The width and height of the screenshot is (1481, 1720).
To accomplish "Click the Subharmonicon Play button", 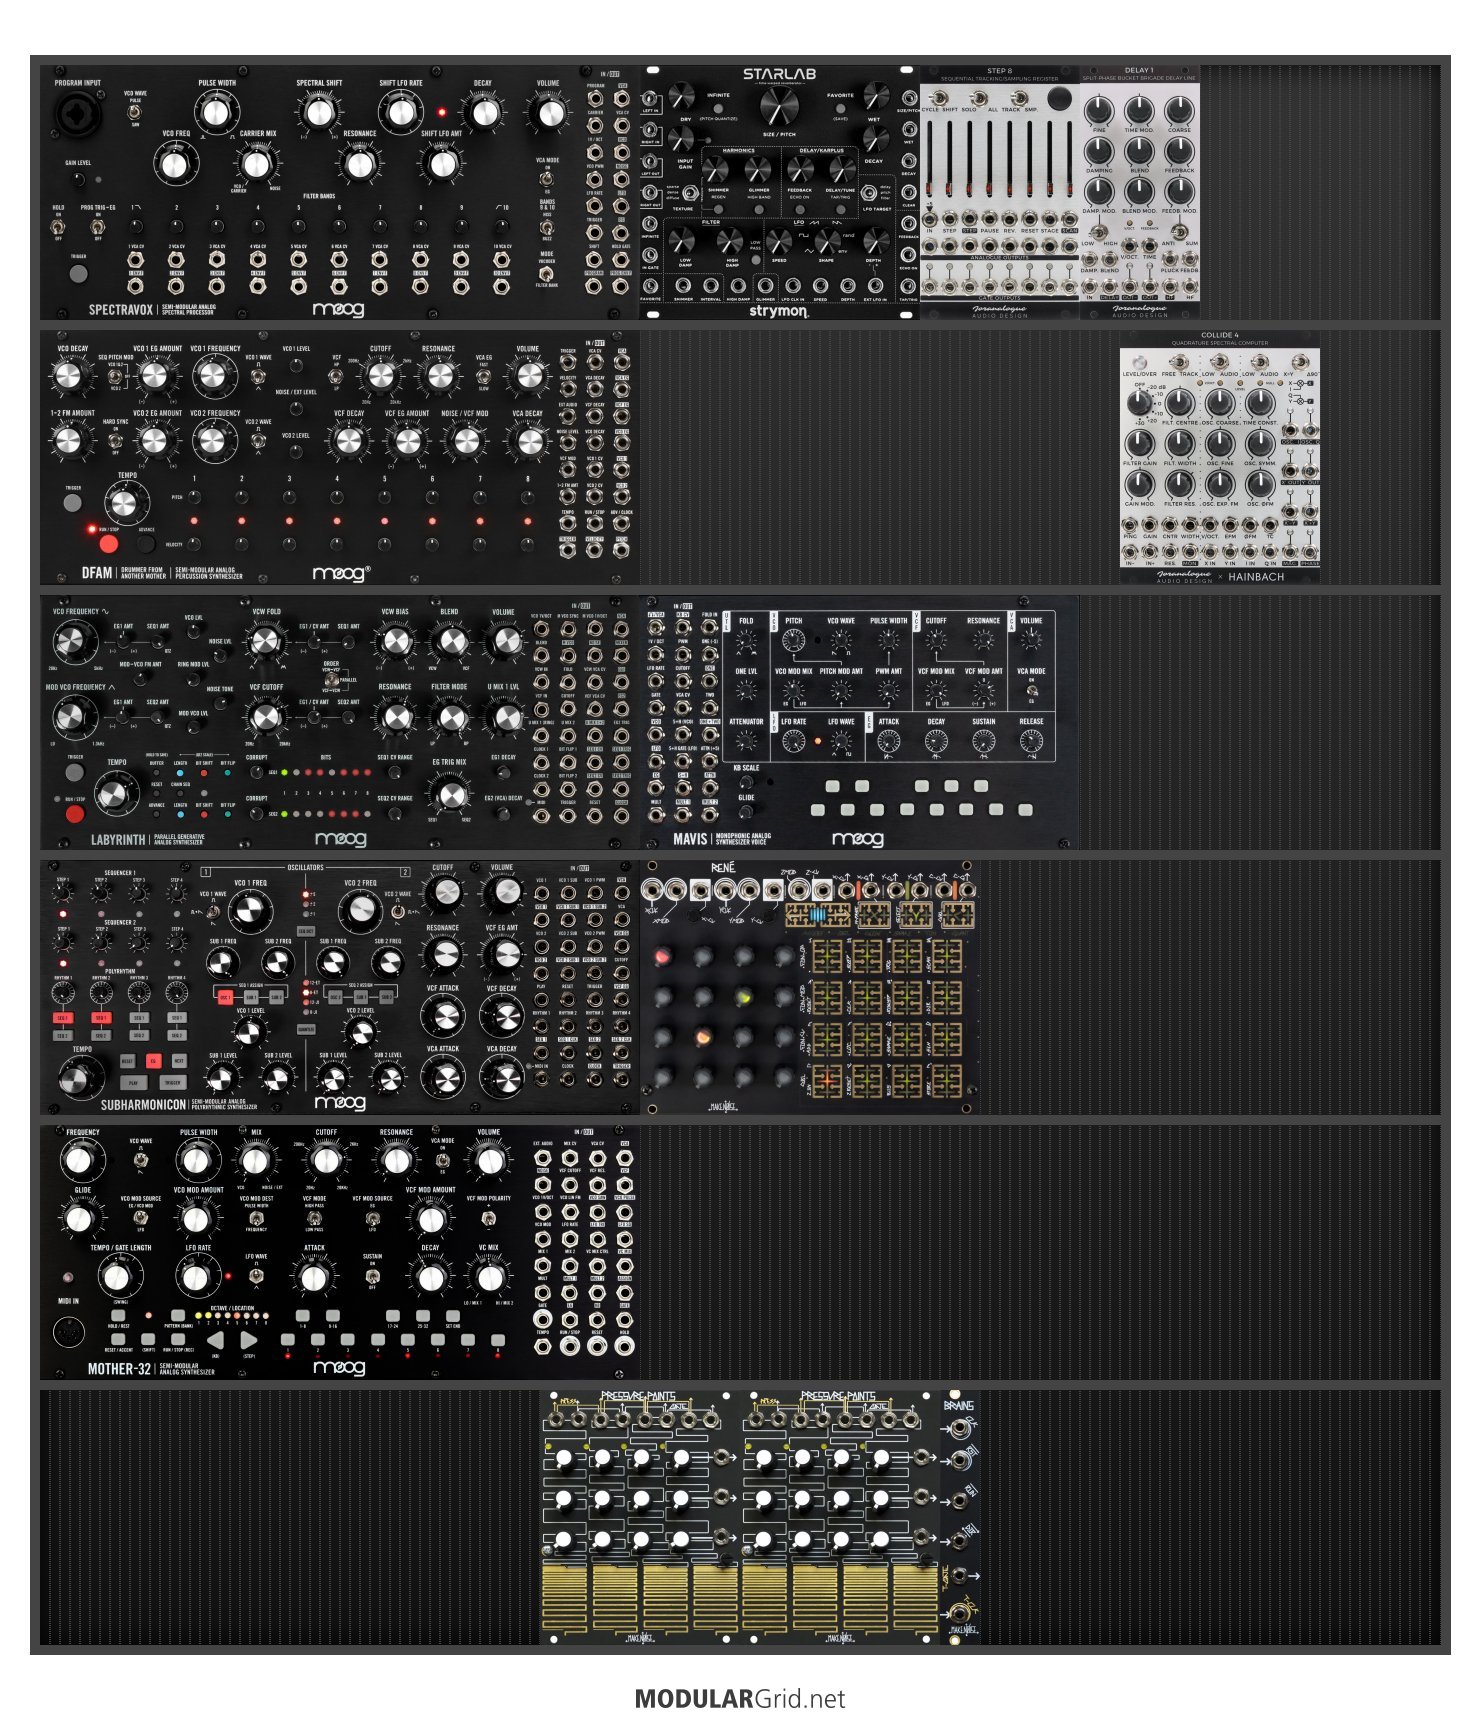I will (x=133, y=1083).
